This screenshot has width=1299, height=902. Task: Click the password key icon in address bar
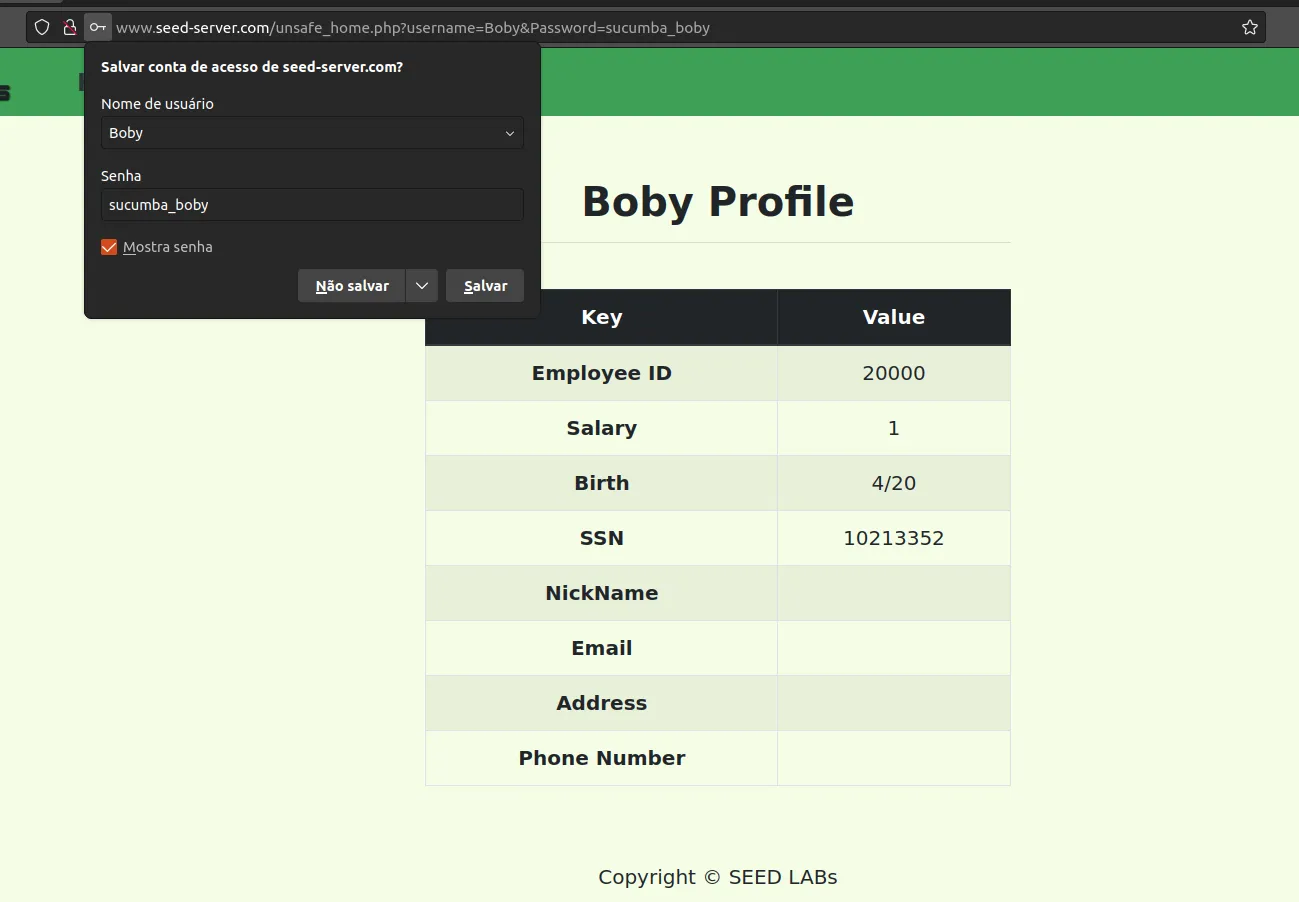[x=97, y=28]
